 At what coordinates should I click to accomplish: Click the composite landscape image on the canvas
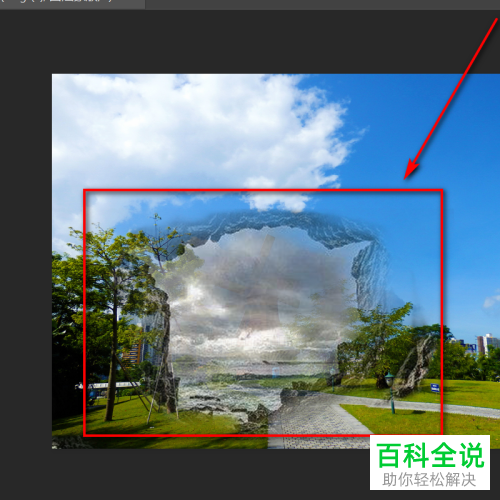click(x=276, y=261)
